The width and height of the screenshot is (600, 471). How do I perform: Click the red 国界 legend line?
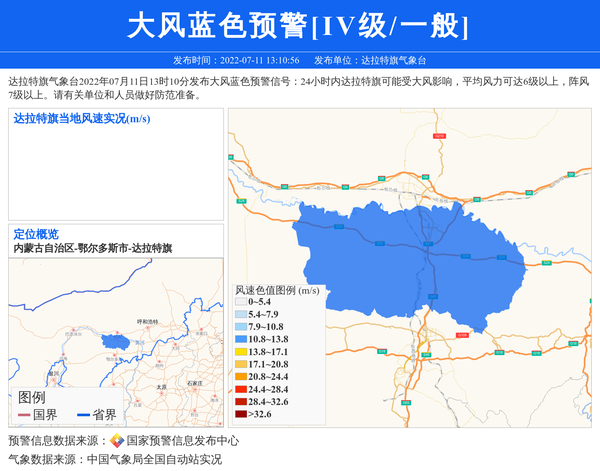(x=24, y=414)
